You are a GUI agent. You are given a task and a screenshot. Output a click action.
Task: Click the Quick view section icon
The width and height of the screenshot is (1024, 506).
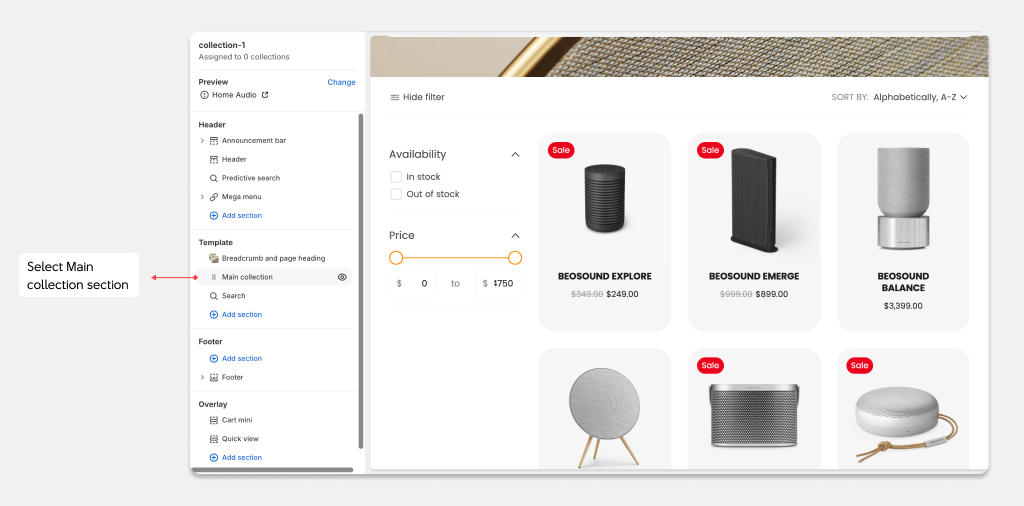pos(214,439)
